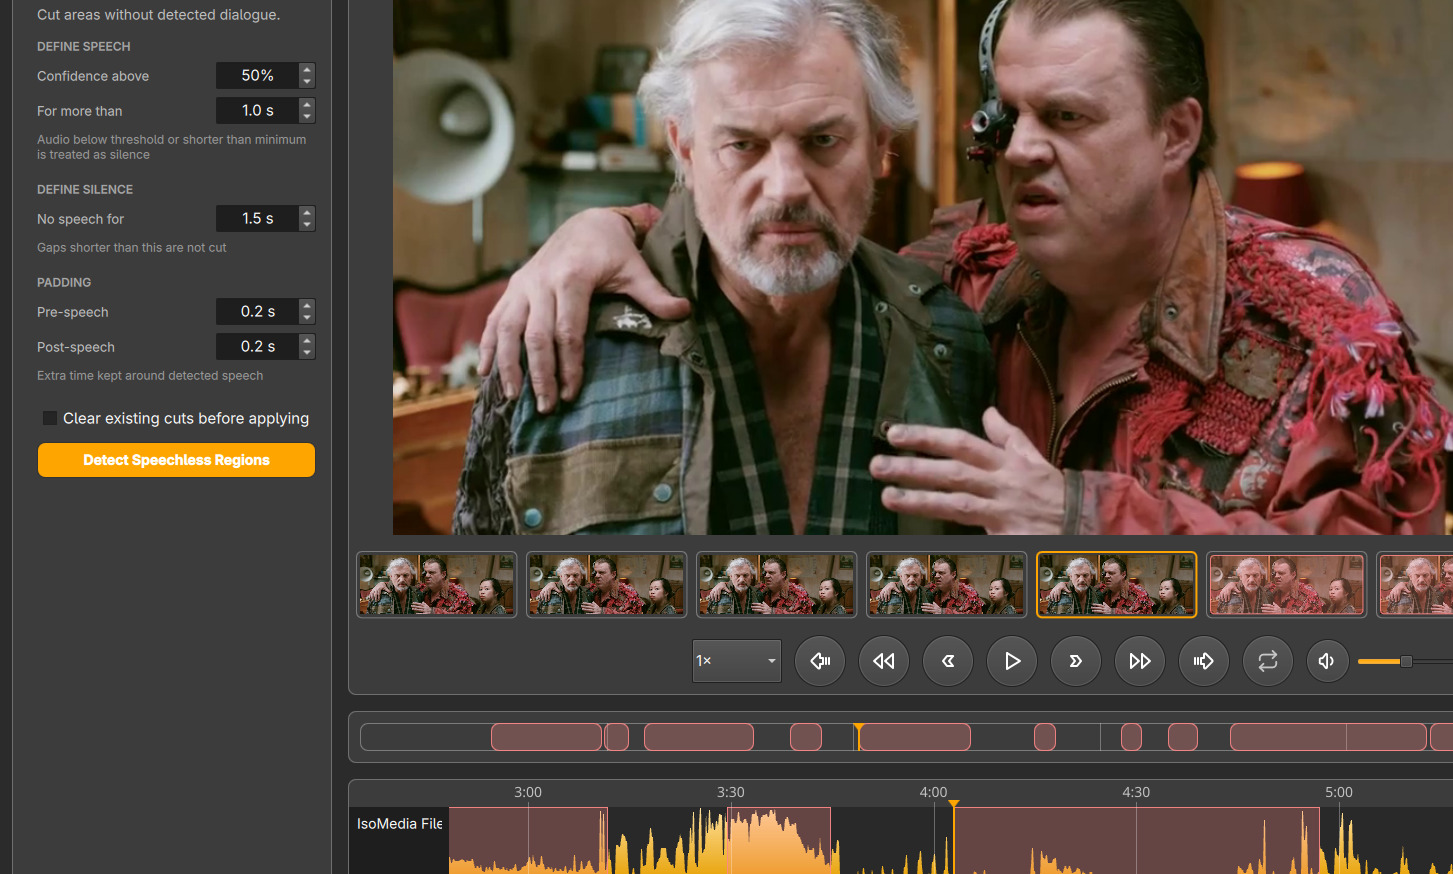Jump to previous cut marker button
This screenshot has width=1453, height=874.
pyautogui.click(x=820, y=661)
